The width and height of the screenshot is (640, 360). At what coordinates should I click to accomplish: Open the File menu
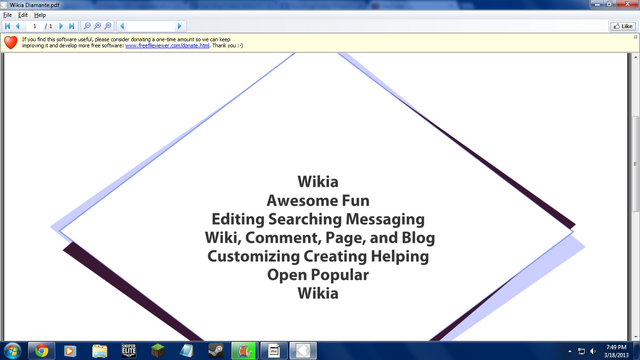(x=7, y=15)
